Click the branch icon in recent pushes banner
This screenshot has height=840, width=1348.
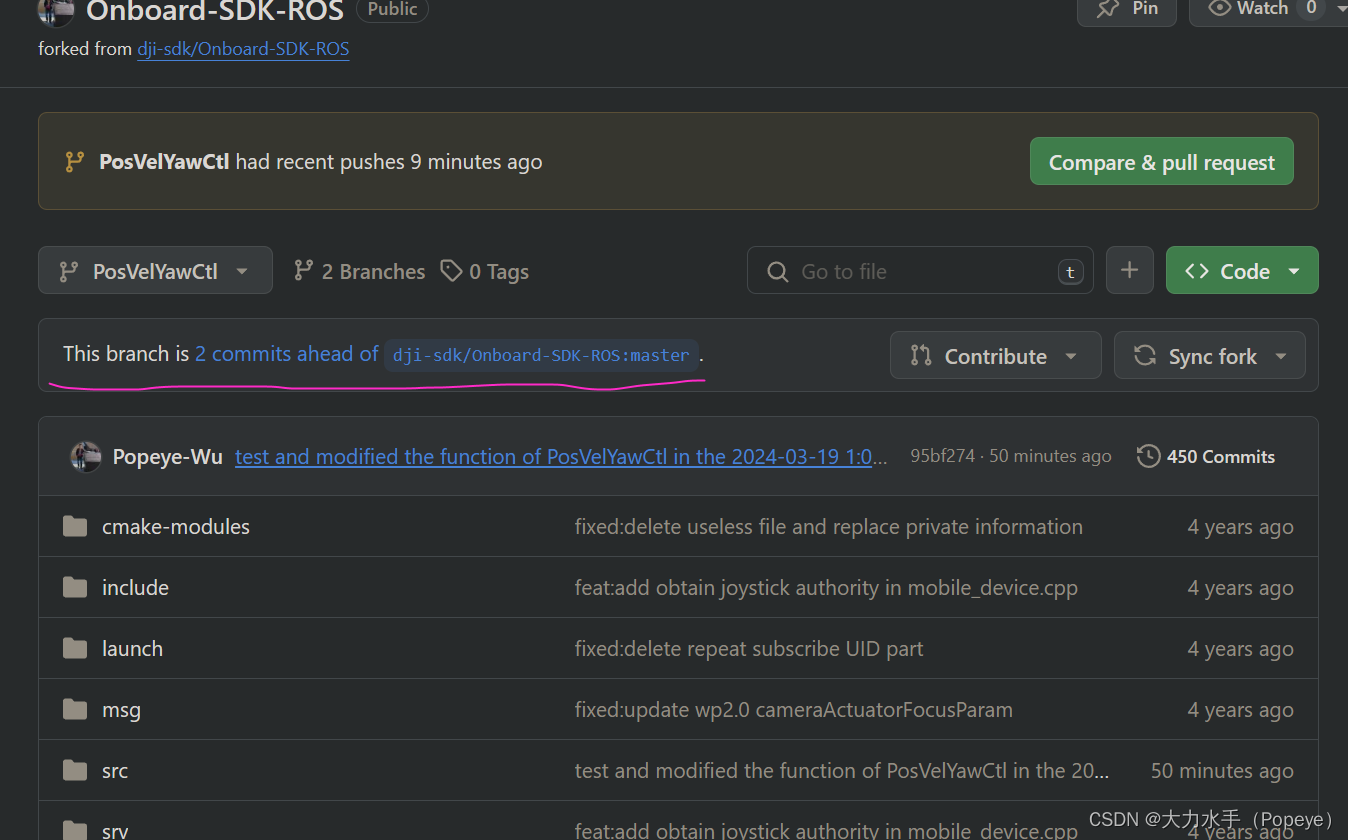74,161
